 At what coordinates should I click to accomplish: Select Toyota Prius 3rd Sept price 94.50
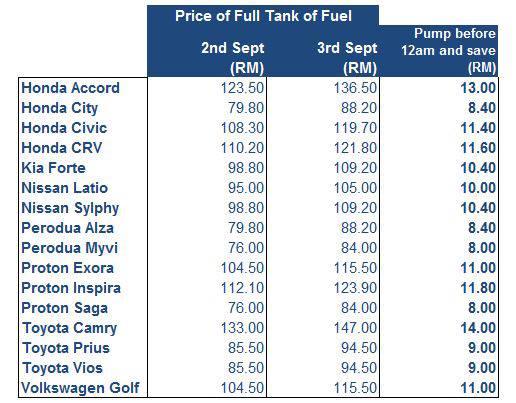pos(359,348)
